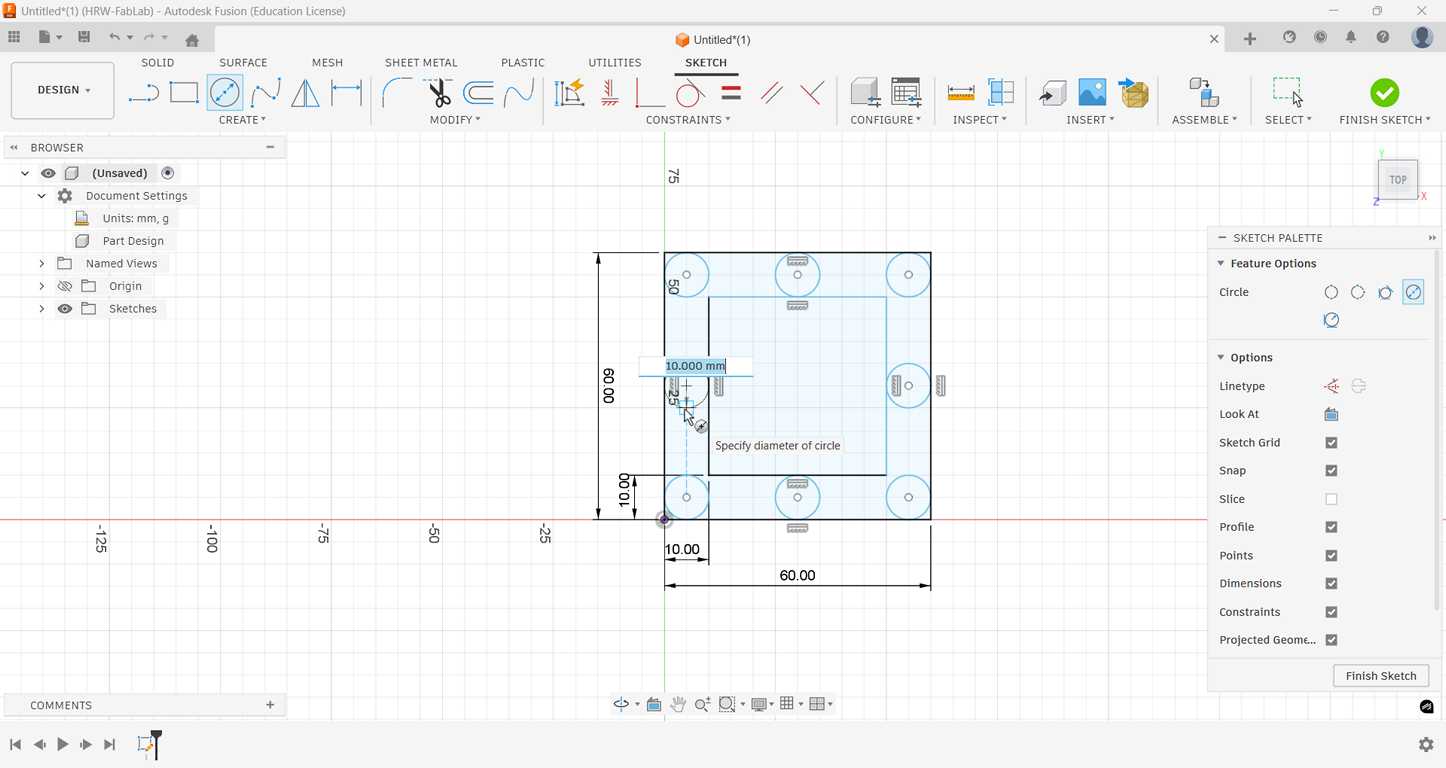Click the Orbit navigation tool

621,704
